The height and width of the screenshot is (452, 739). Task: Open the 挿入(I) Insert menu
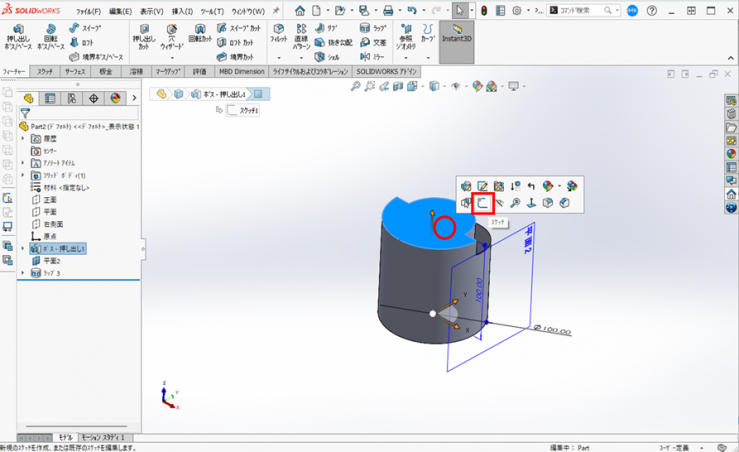point(181,11)
